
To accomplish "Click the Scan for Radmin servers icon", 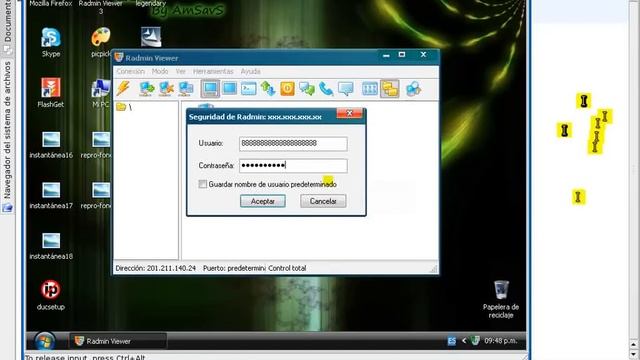I will tap(413, 89).
